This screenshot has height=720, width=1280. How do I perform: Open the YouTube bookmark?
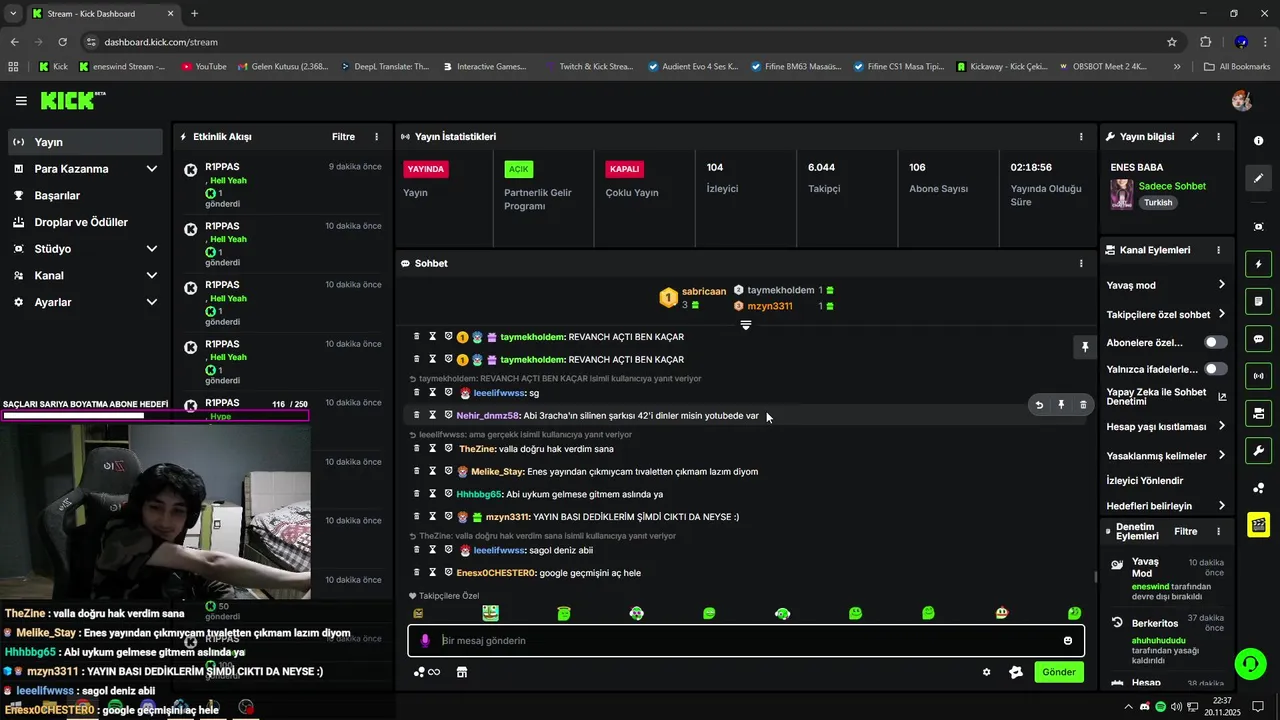(204, 67)
